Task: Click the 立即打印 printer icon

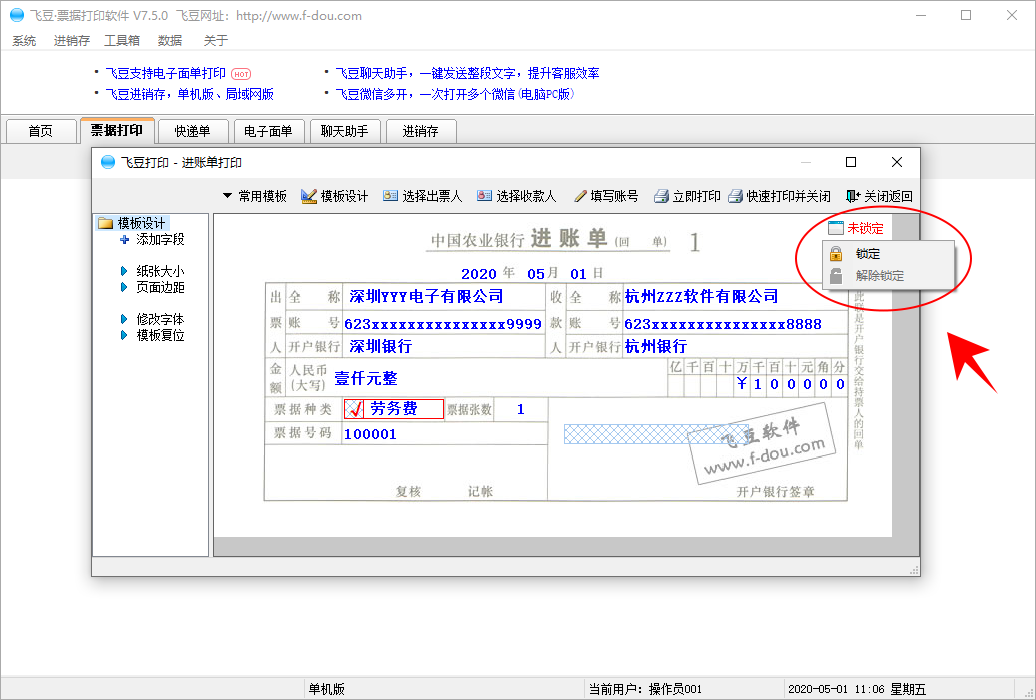Action: coord(661,196)
